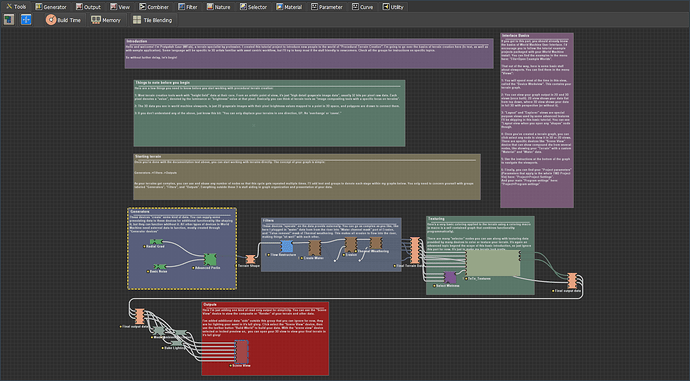This screenshot has height=381, width=690.
Task: Select the red Outputs group header
Action: pos(210,304)
